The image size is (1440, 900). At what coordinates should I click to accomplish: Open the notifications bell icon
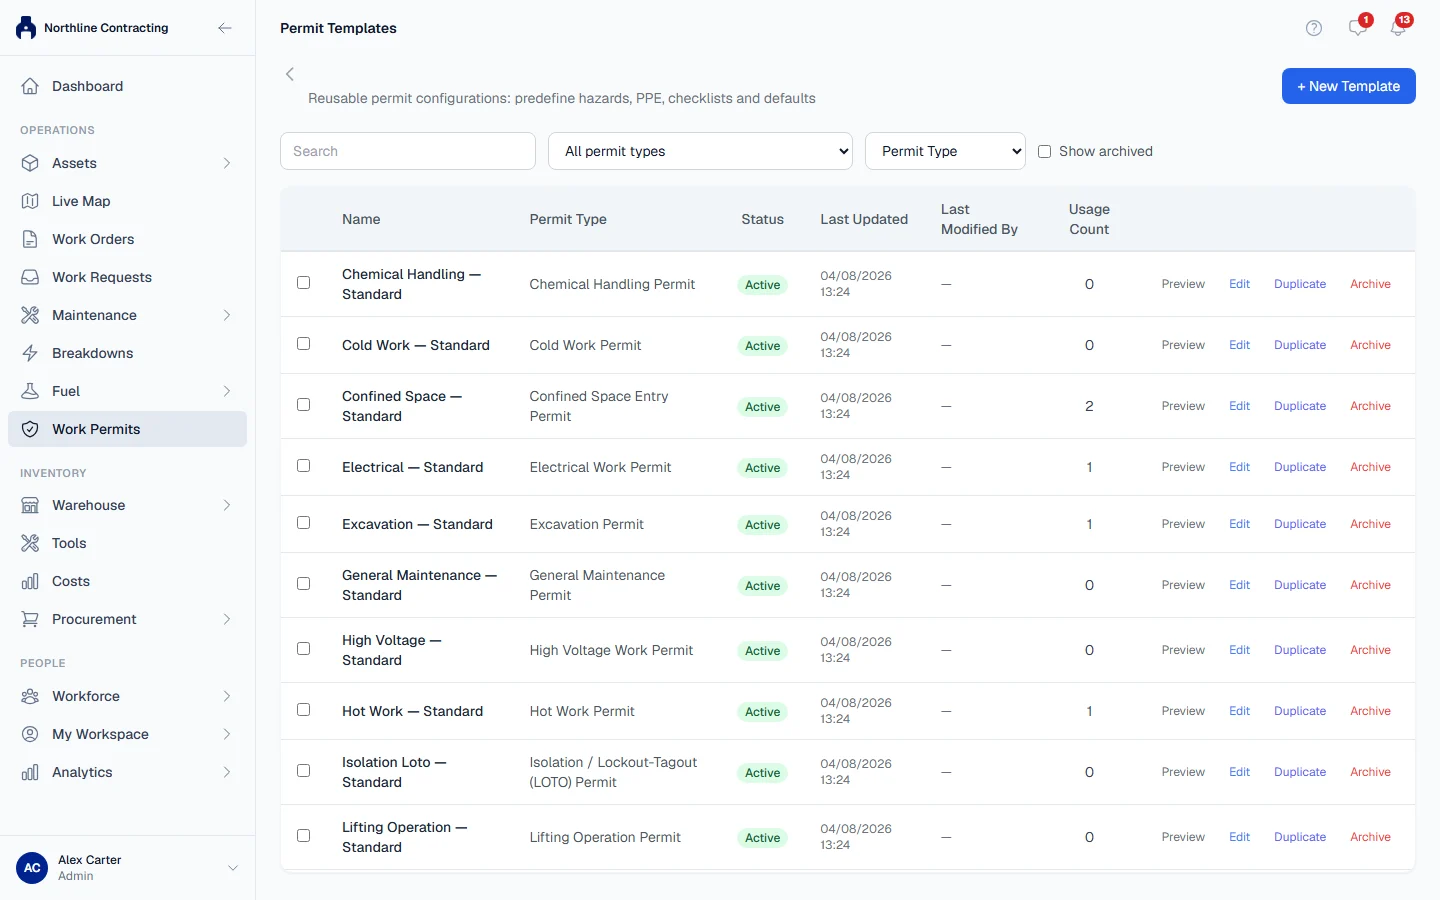coord(1399,27)
